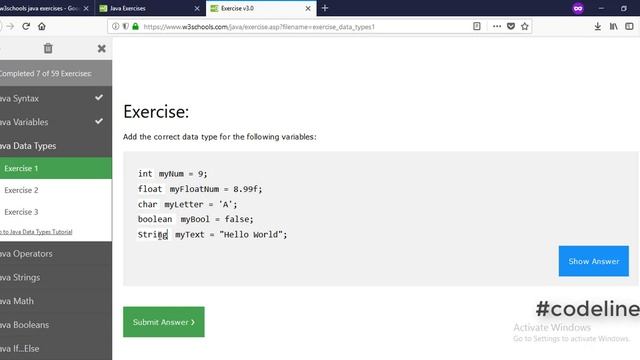Toggle the browser sidebars icon
The width and height of the screenshot is (640, 360).
[x=629, y=27]
